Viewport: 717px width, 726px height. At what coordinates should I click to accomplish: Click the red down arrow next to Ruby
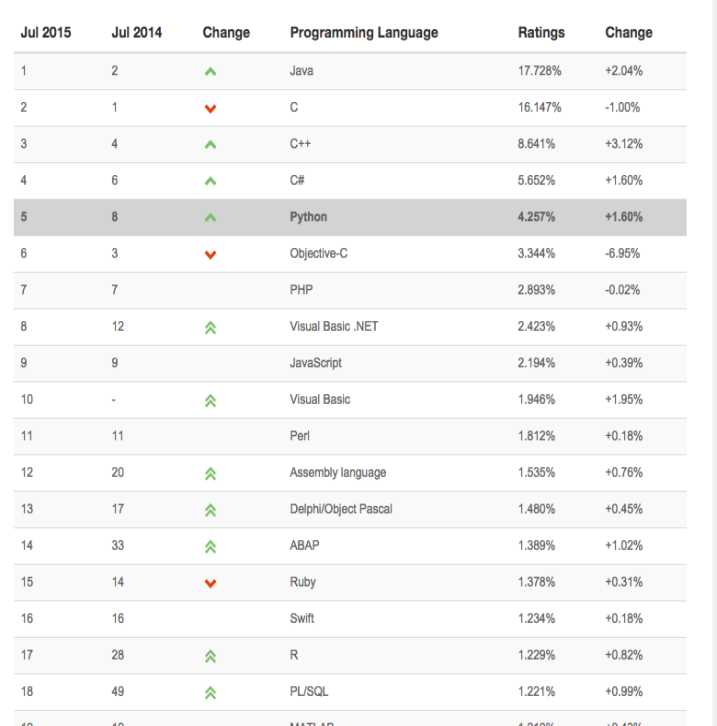[x=210, y=583]
